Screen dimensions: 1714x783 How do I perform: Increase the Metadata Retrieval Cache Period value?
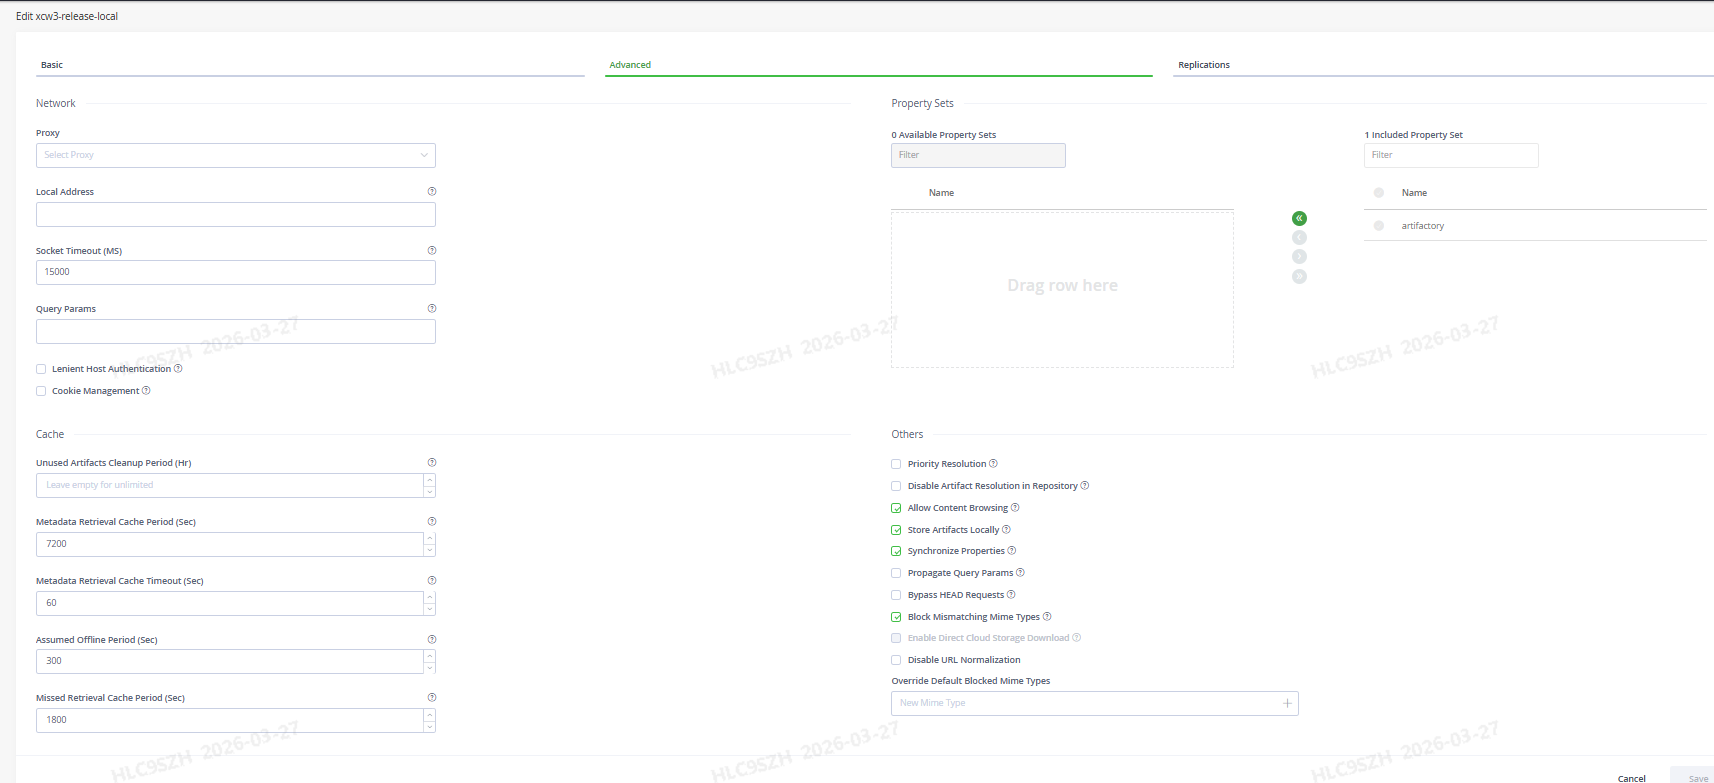(x=430, y=539)
